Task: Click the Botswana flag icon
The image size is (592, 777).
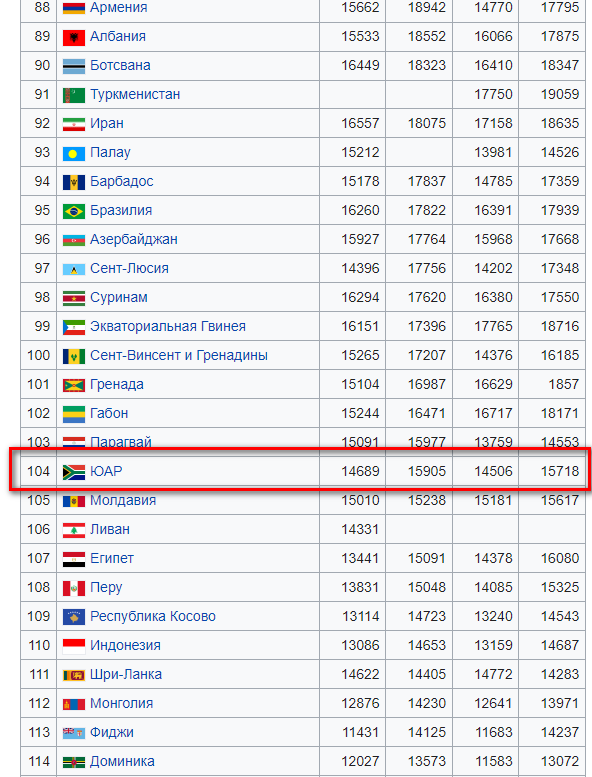Action: click(x=74, y=66)
